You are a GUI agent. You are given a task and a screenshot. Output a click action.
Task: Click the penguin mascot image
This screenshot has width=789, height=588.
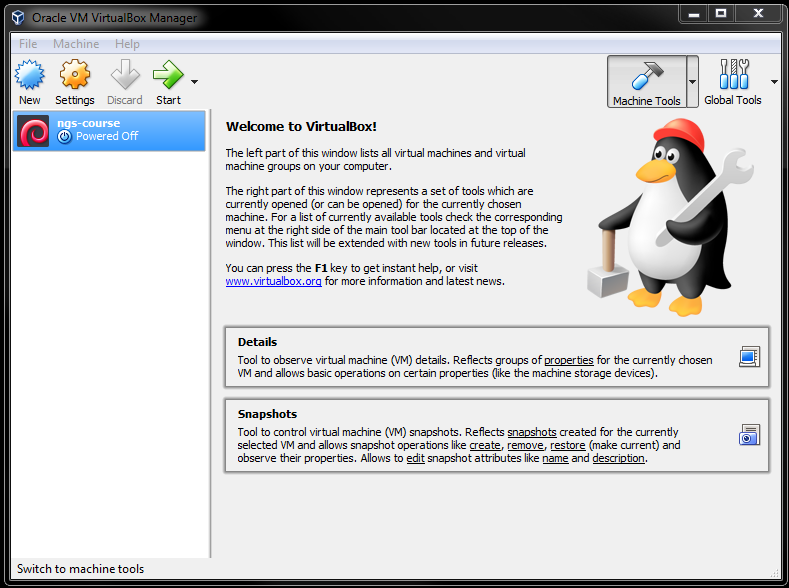point(671,217)
